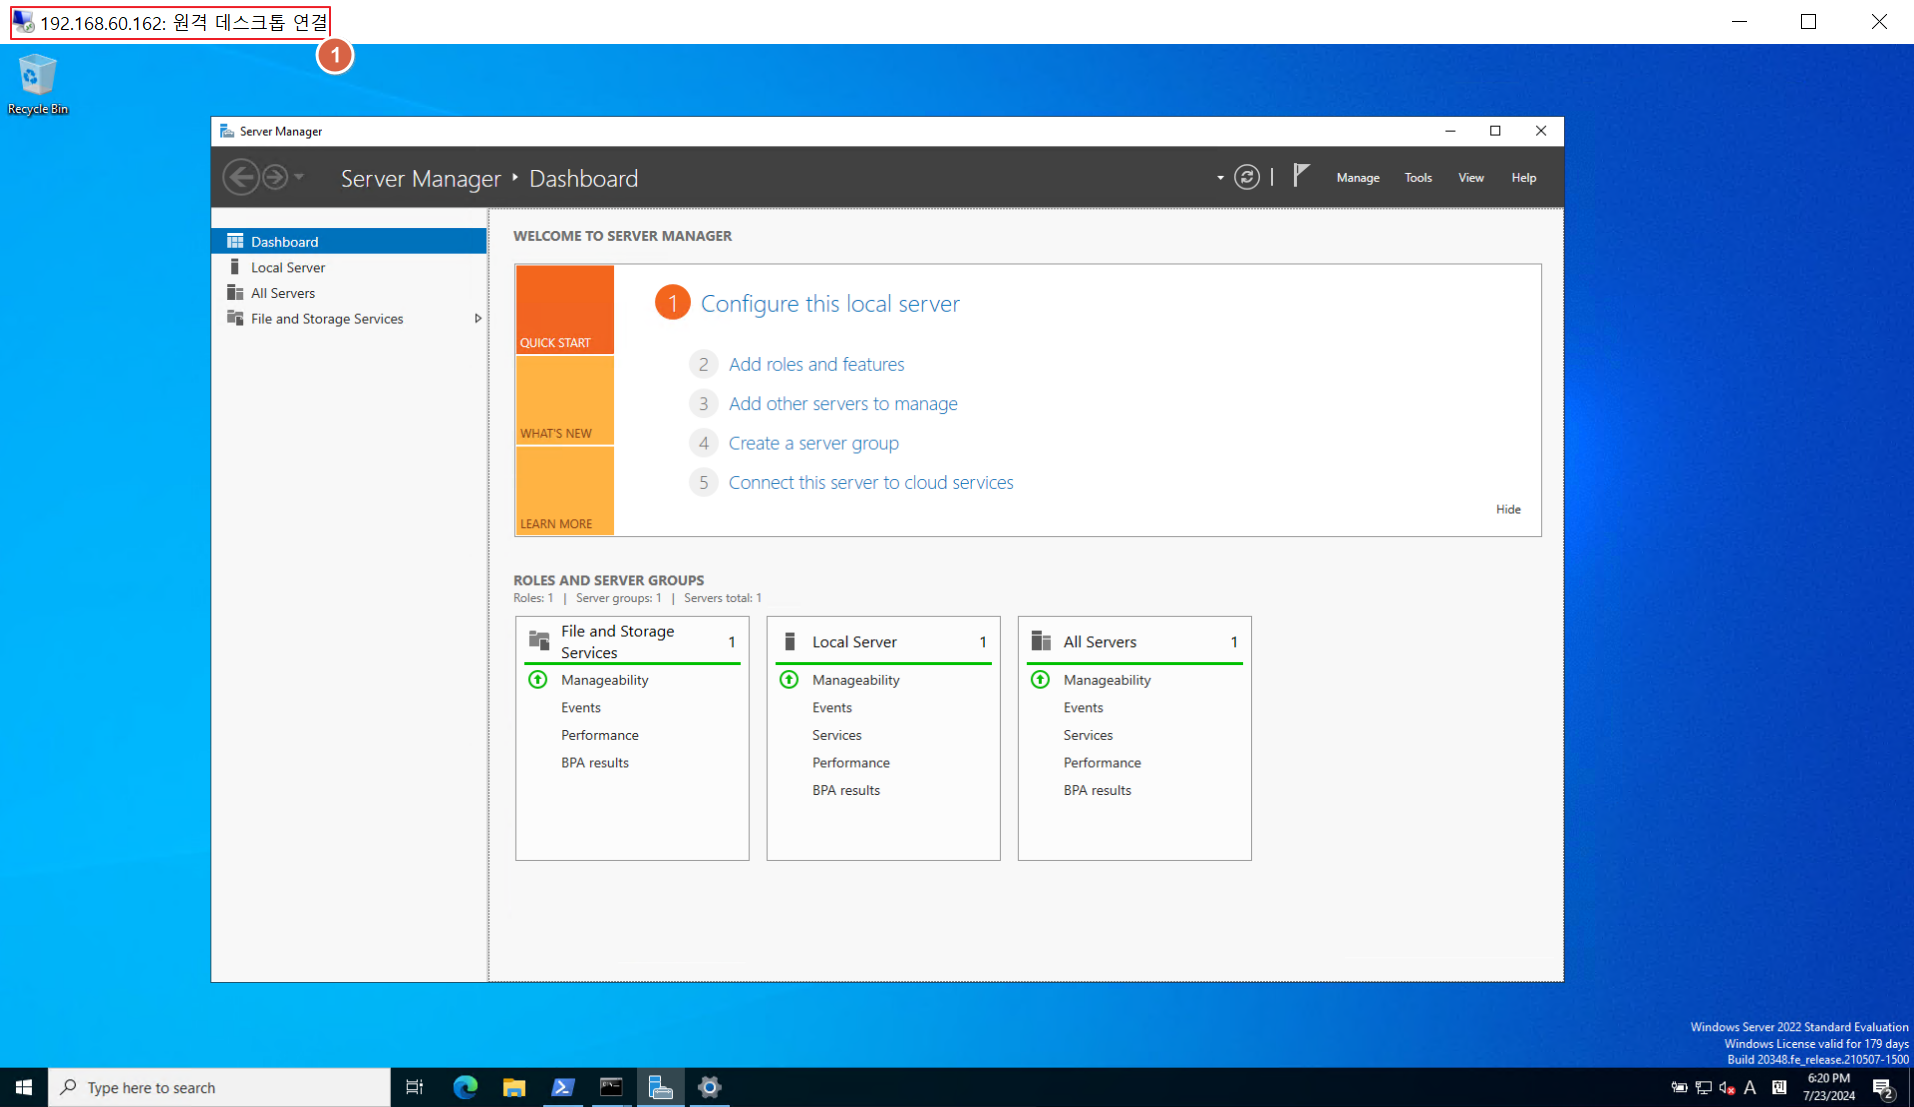The image size is (1914, 1107).
Task: Open All Servers tile header
Action: [1134, 641]
